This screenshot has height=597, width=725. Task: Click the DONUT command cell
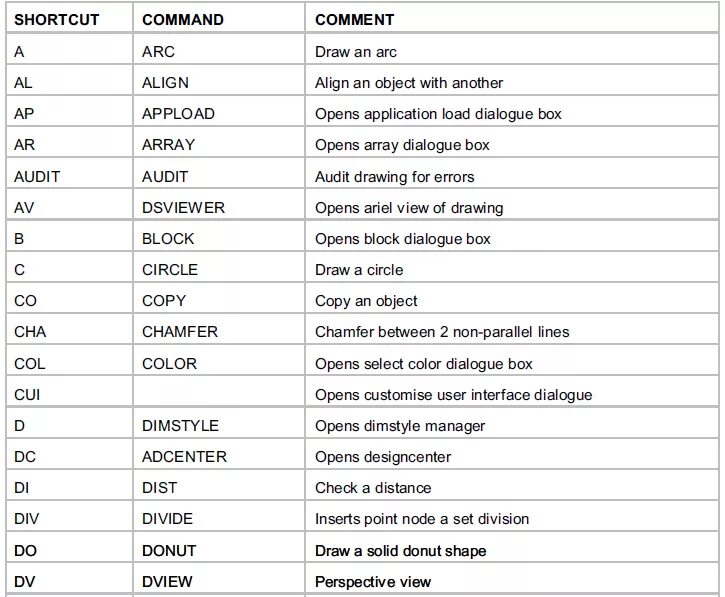coord(169,551)
